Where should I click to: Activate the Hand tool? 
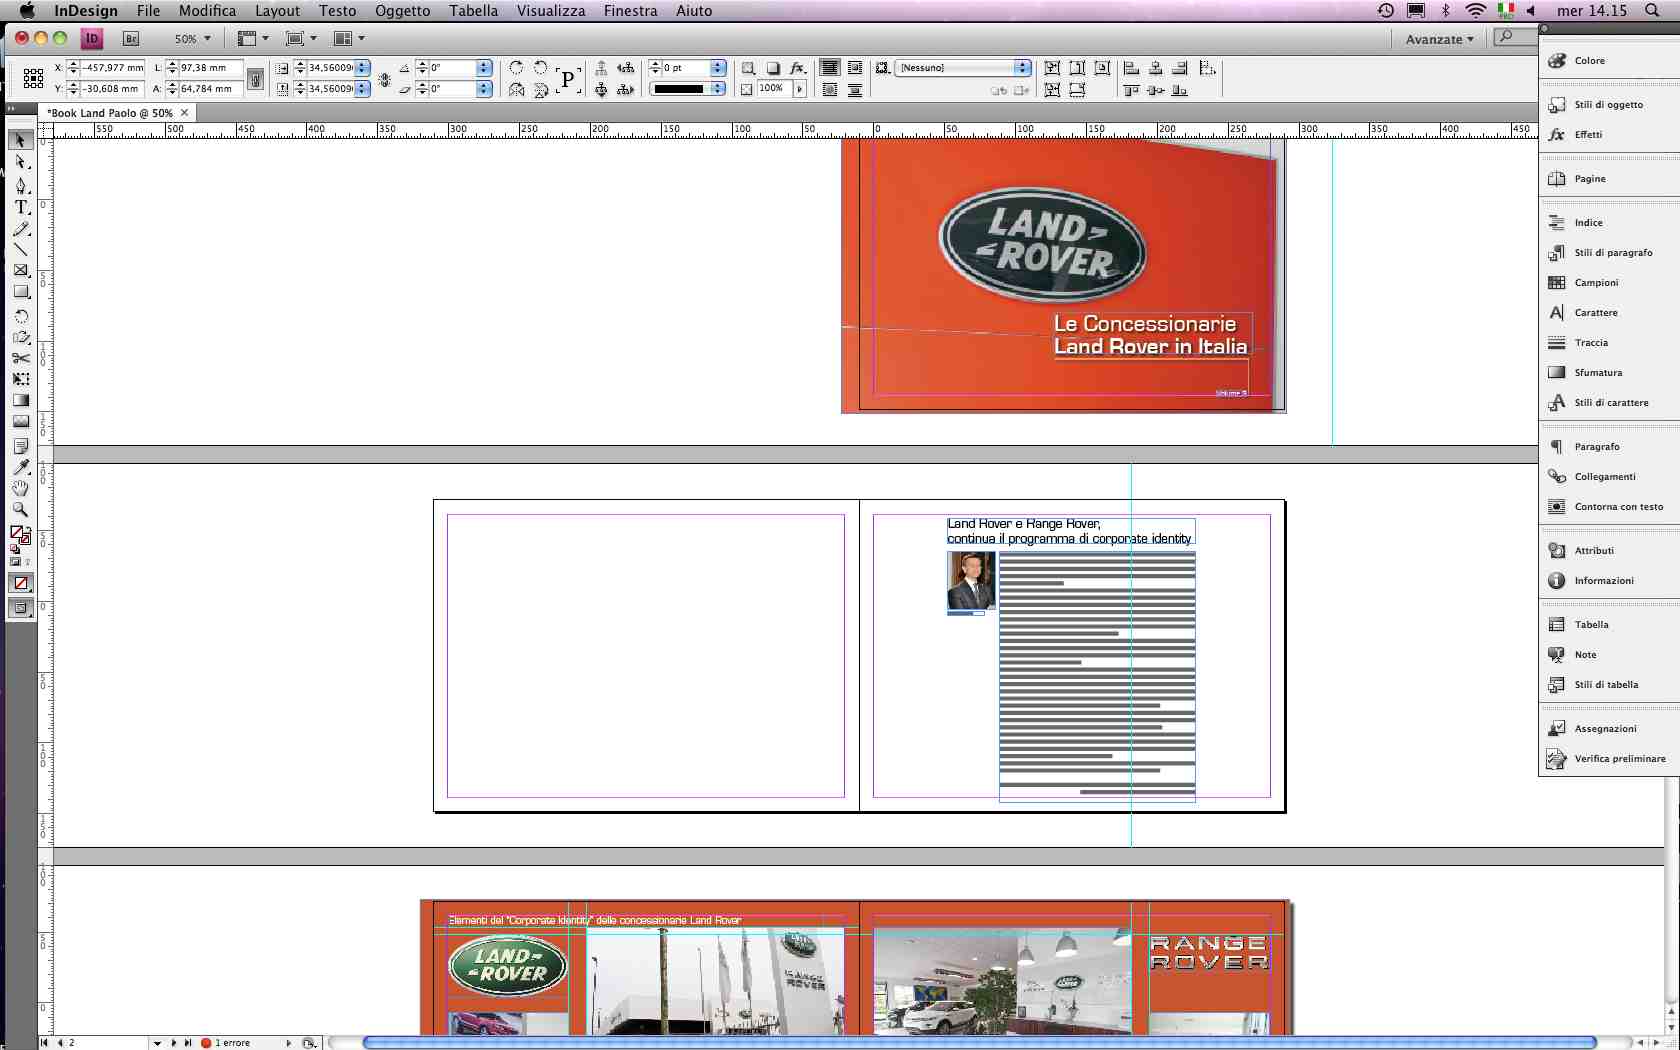pyautogui.click(x=20, y=488)
